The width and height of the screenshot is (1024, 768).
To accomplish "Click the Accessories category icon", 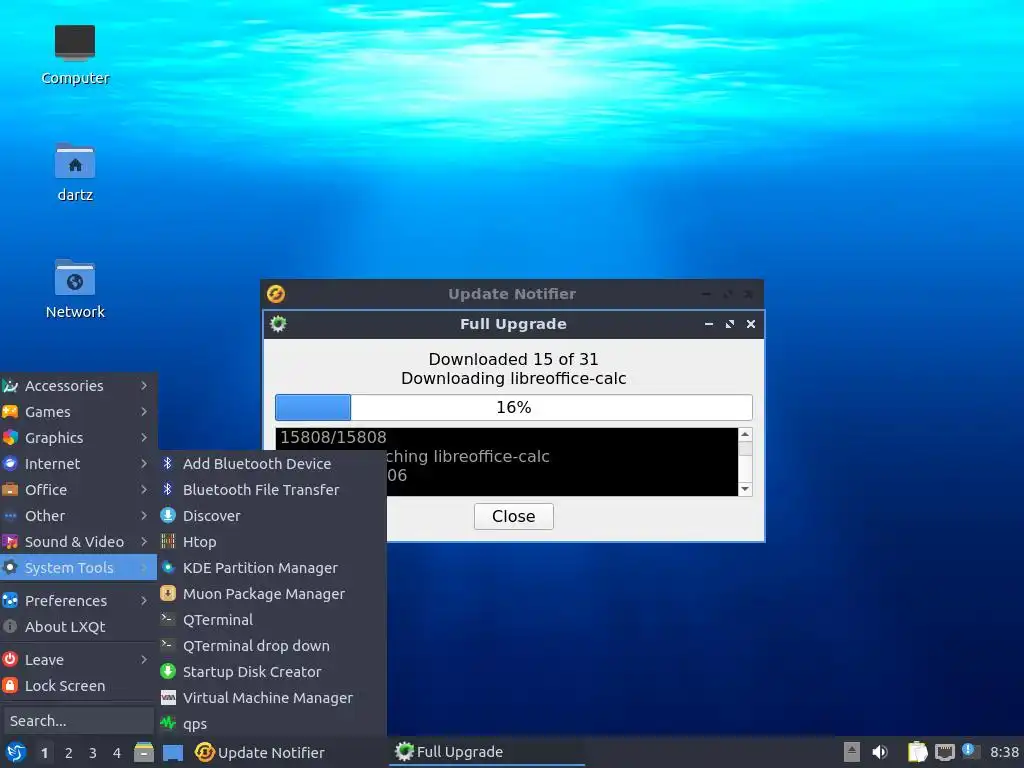I will (x=10, y=386).
